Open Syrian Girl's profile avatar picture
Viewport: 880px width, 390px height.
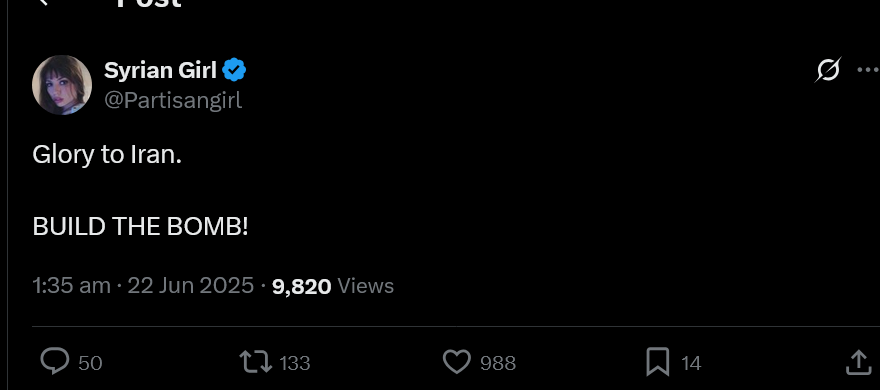pos(62,85)
